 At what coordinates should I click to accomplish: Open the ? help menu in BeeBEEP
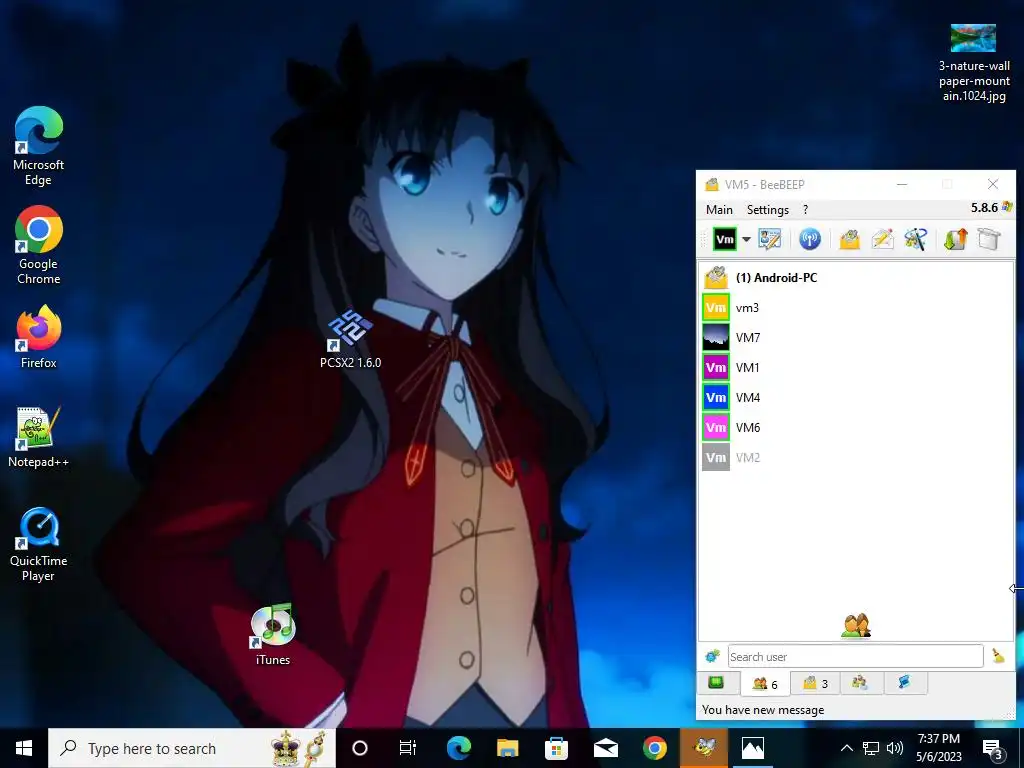(805, 210)
